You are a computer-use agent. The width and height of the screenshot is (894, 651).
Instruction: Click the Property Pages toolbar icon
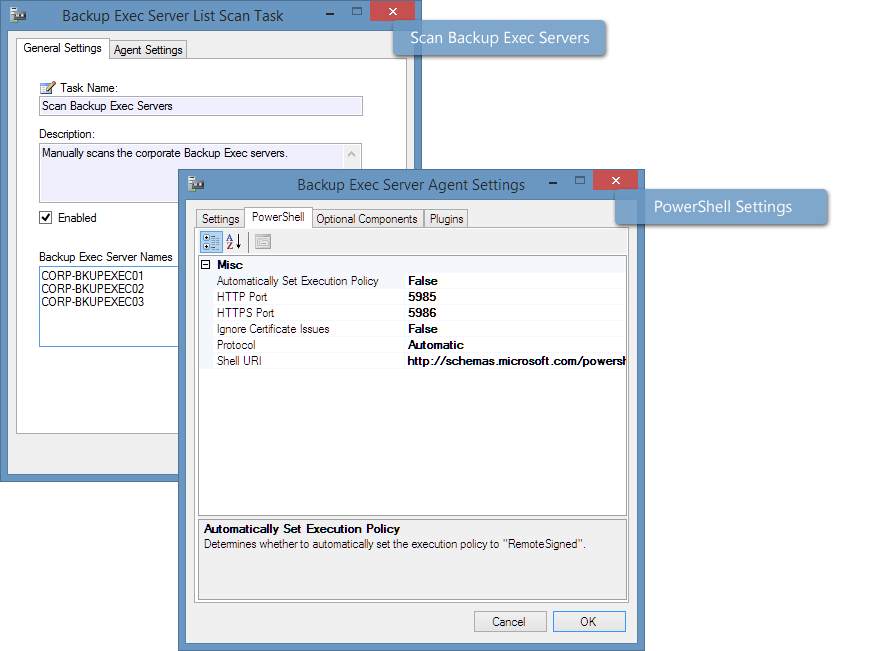(263, 242)
